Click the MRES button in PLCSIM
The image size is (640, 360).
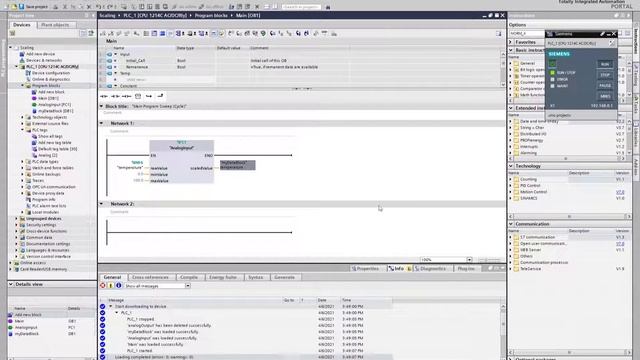(x=605, y=96)
